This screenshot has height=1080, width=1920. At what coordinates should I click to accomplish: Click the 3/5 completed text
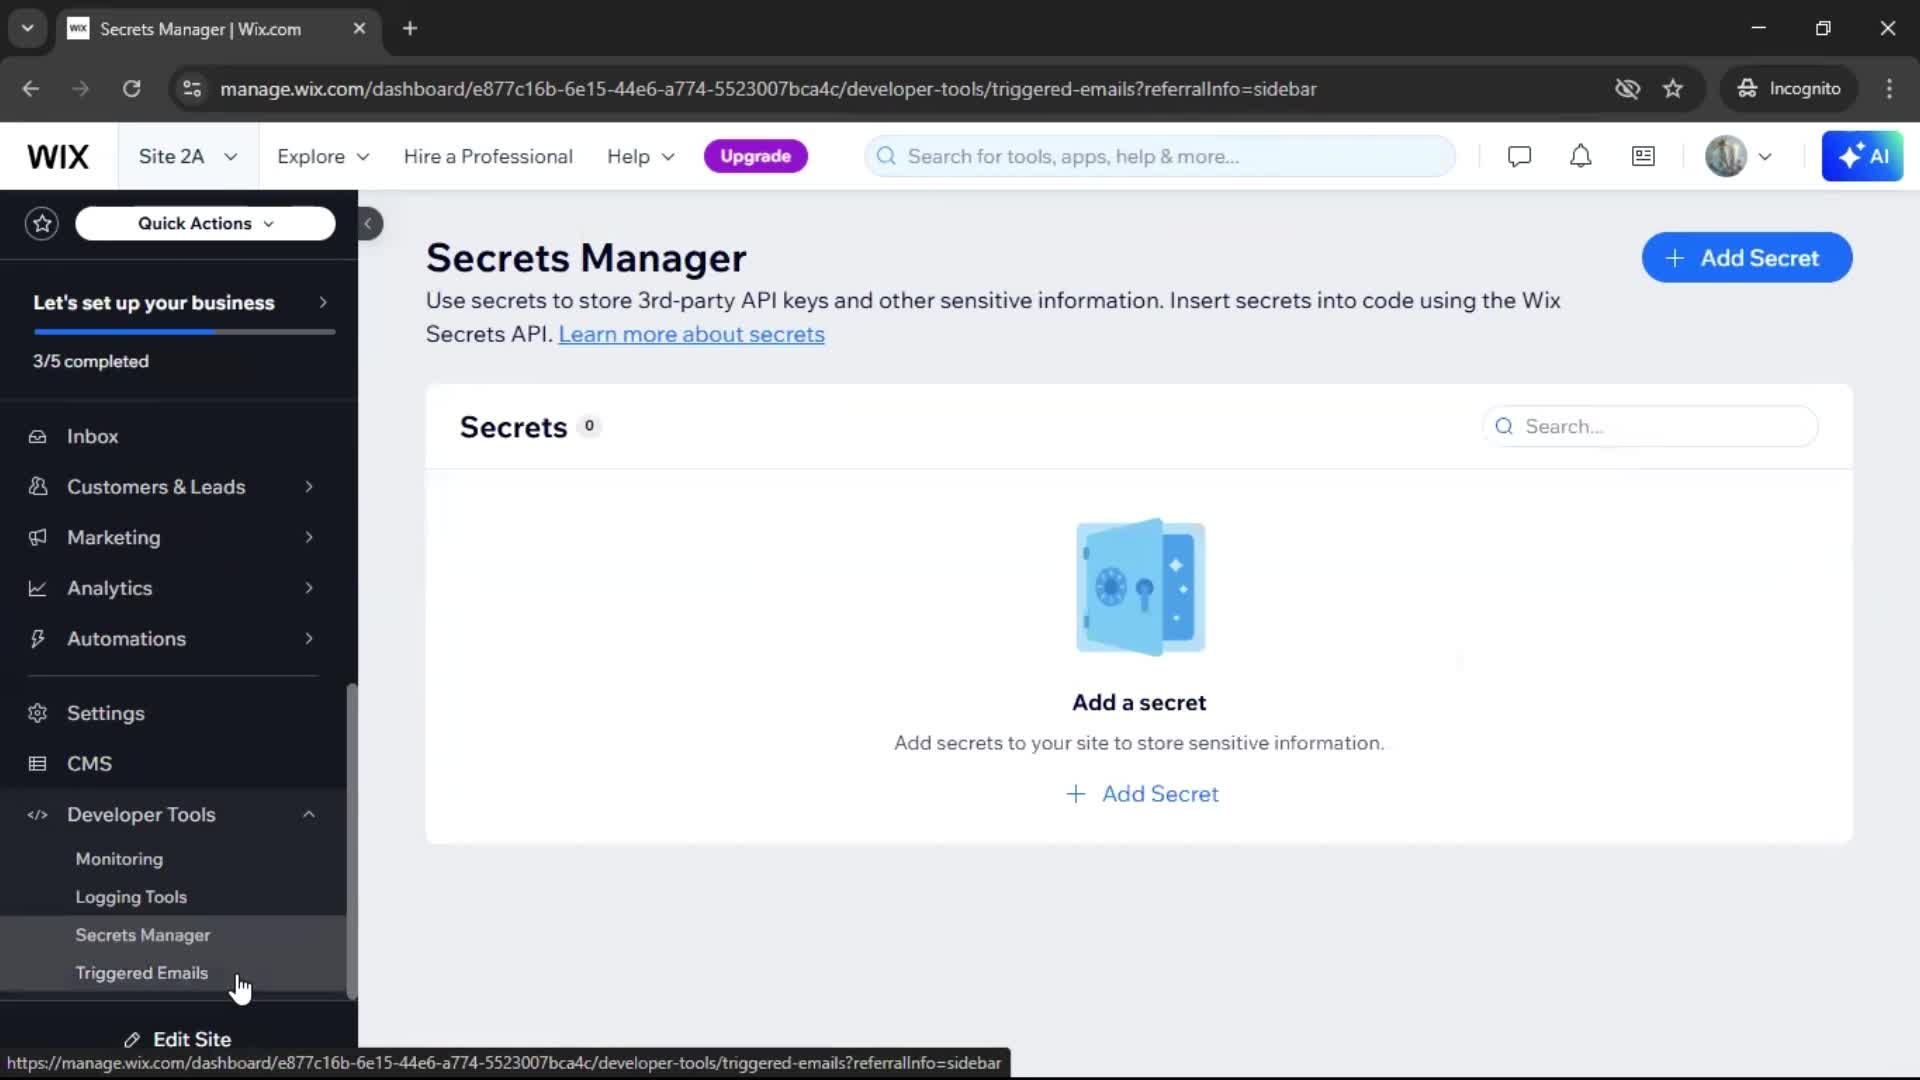[x=91, y=362]
